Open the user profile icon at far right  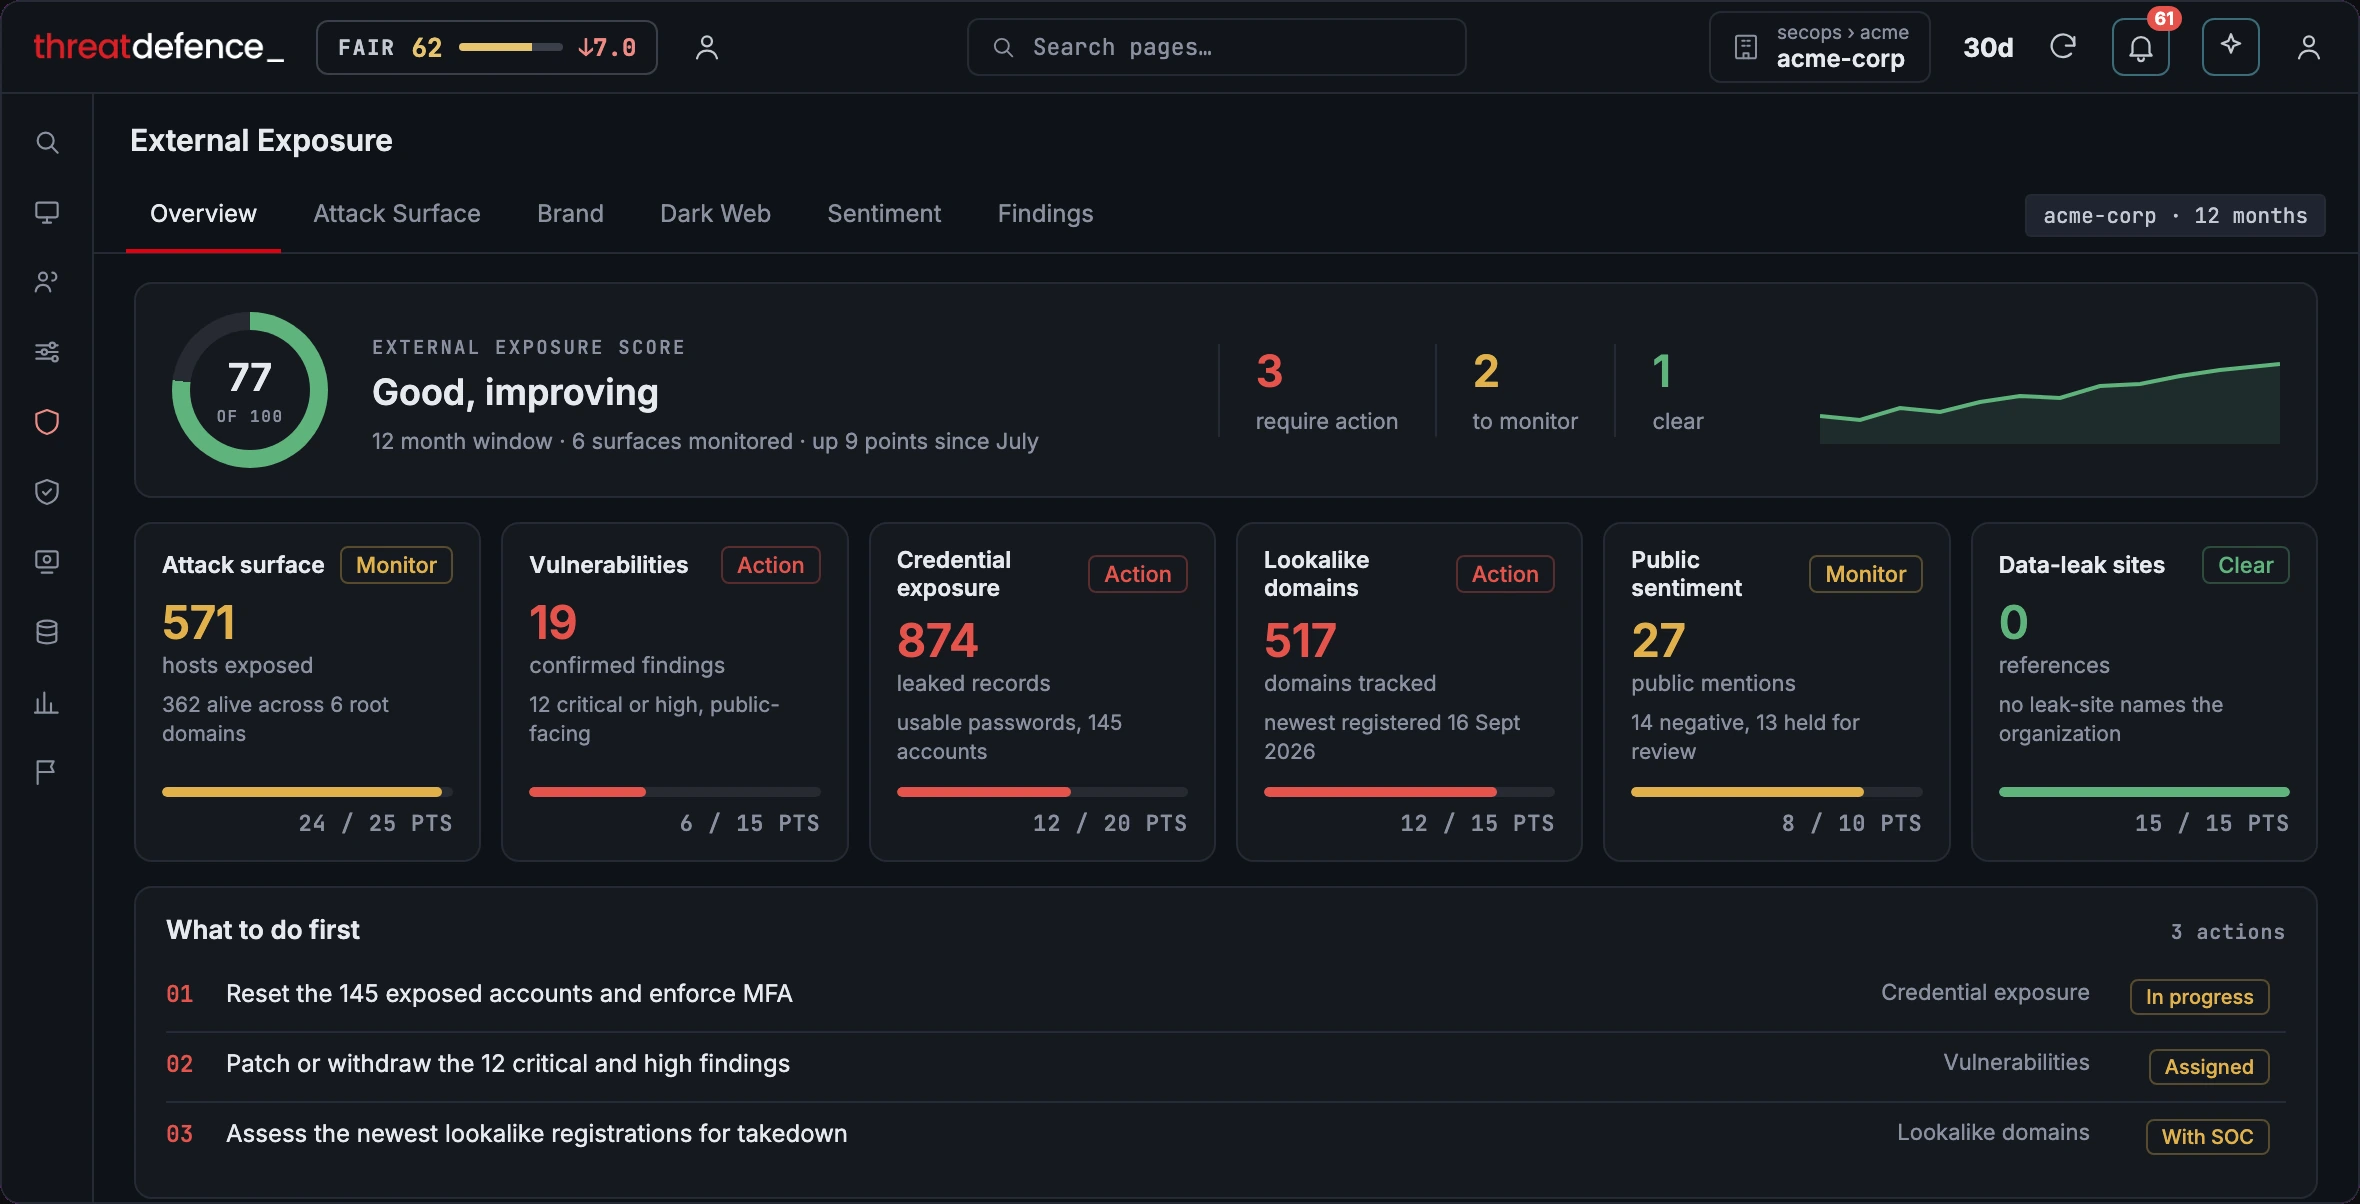tap(2309, 47)
